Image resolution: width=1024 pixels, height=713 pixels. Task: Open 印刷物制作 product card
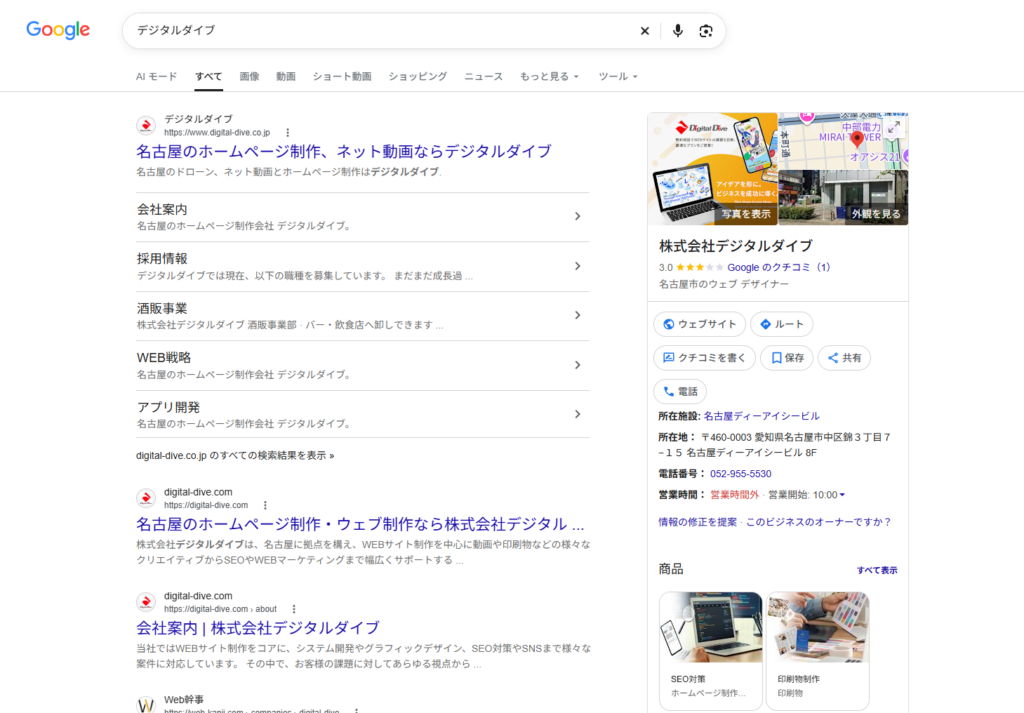click(x=818, y=650)
